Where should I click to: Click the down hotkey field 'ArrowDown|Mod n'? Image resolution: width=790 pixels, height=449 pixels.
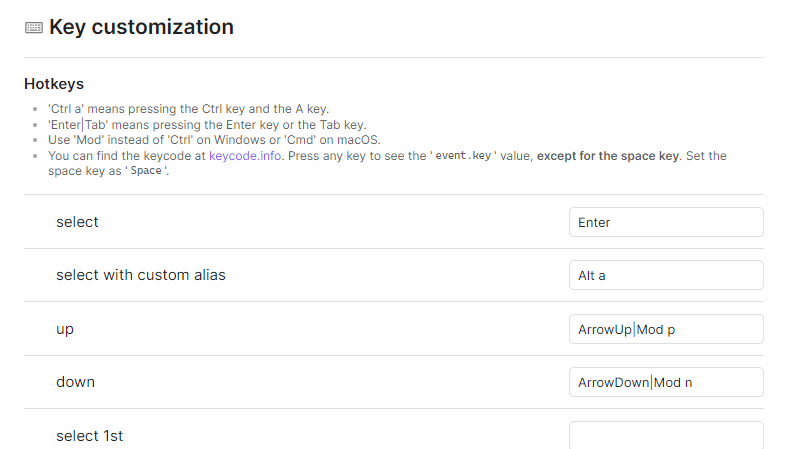pyautogui.click(x=666, y=382)
